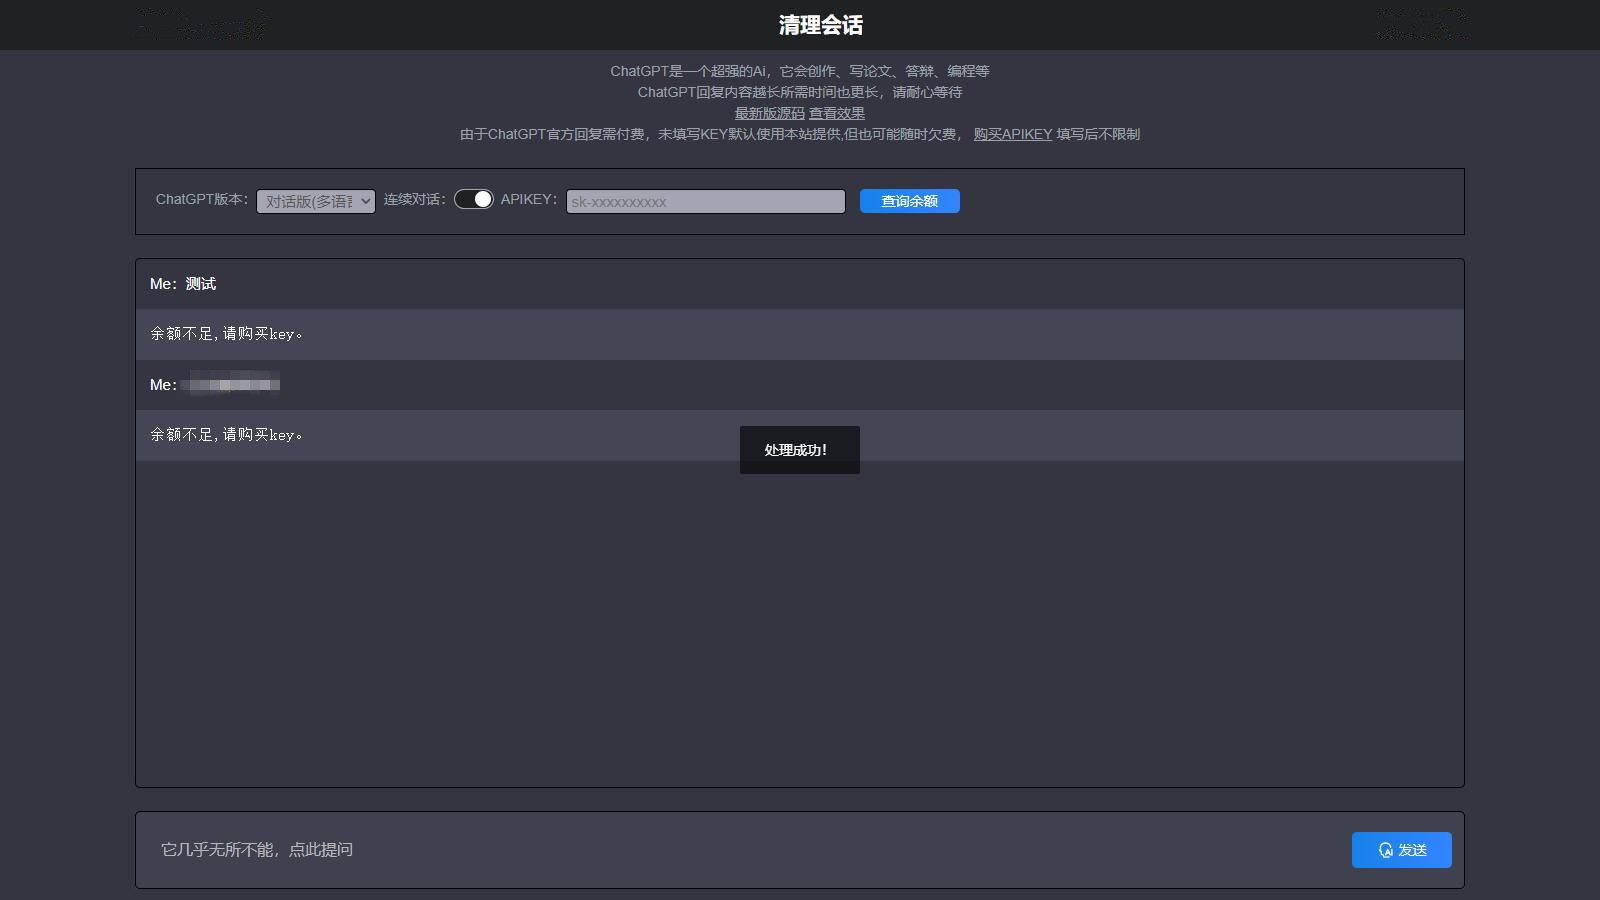
Task: Select the 'Me: 测试' message row
Action: coord(800,284)
